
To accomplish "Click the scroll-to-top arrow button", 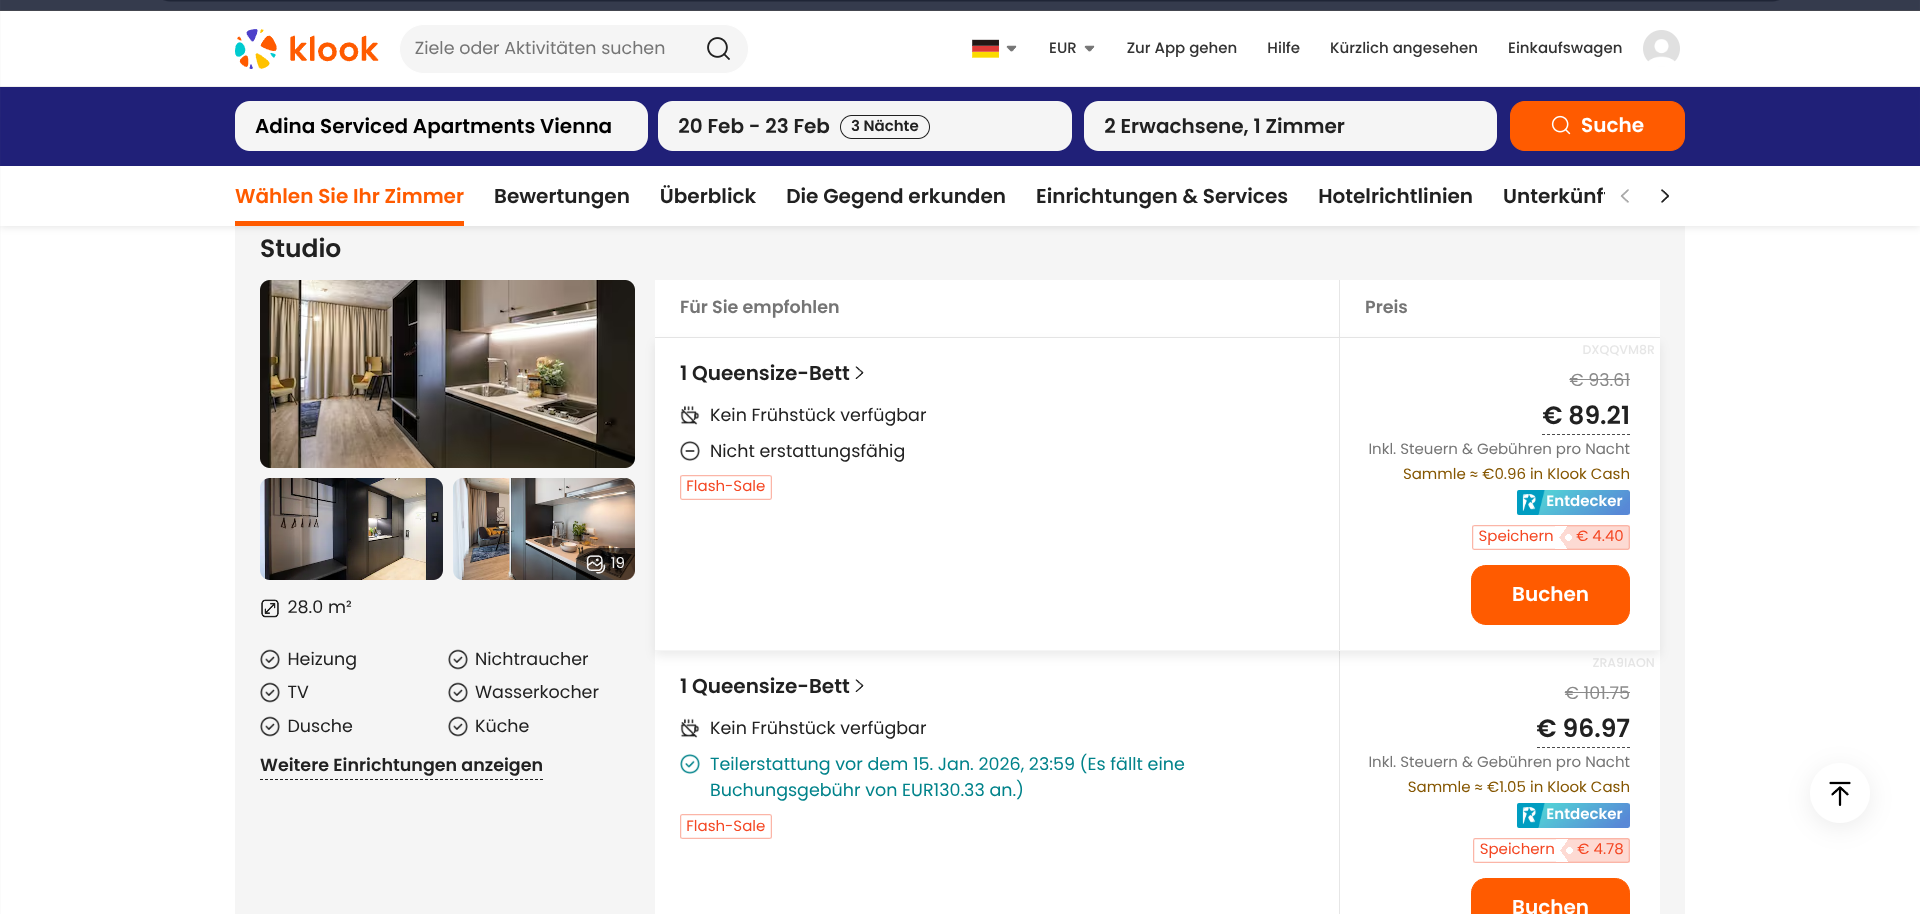I will click(x=1839, y=793).
